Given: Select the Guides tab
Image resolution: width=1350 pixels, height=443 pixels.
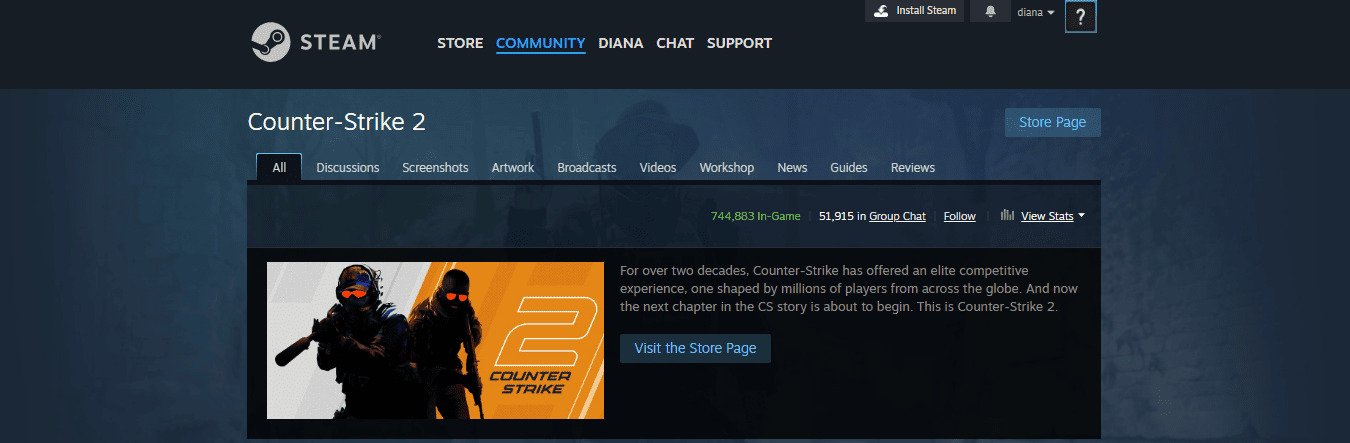Looking at the screenshot, I should click(848, 168).
